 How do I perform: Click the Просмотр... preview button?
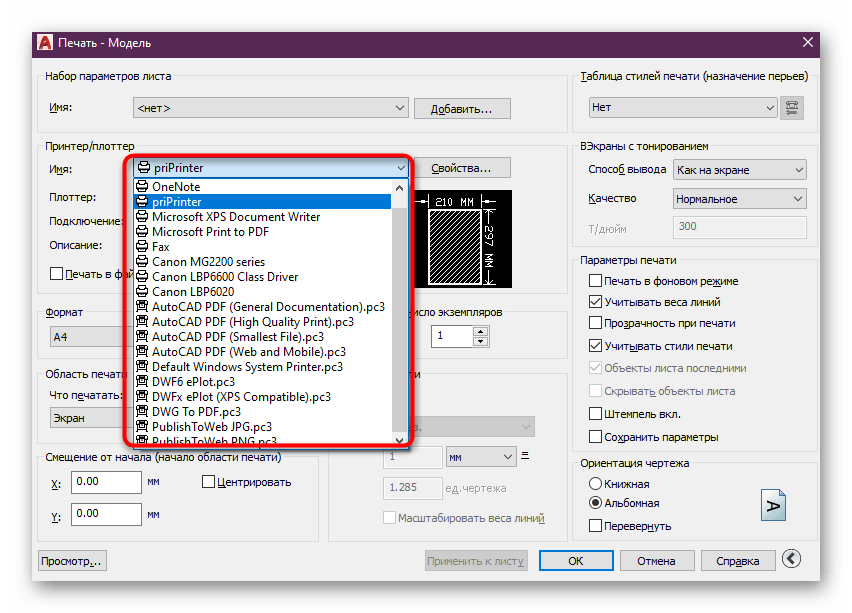coord(72,561)
